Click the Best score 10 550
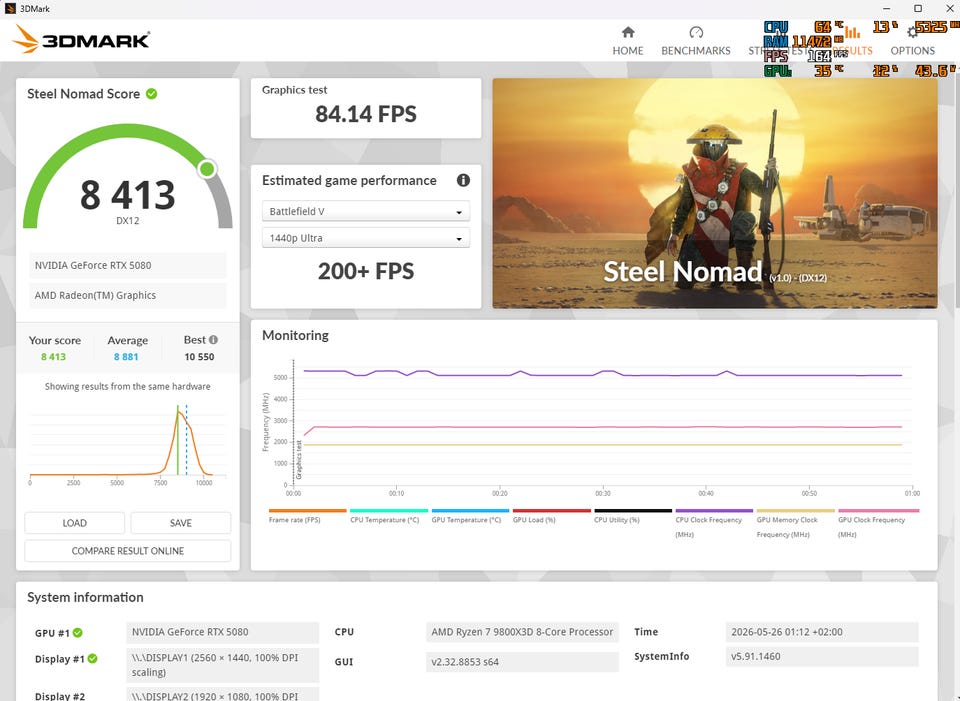Viewport: 960px width, 701px height. (x=200, y=357)
